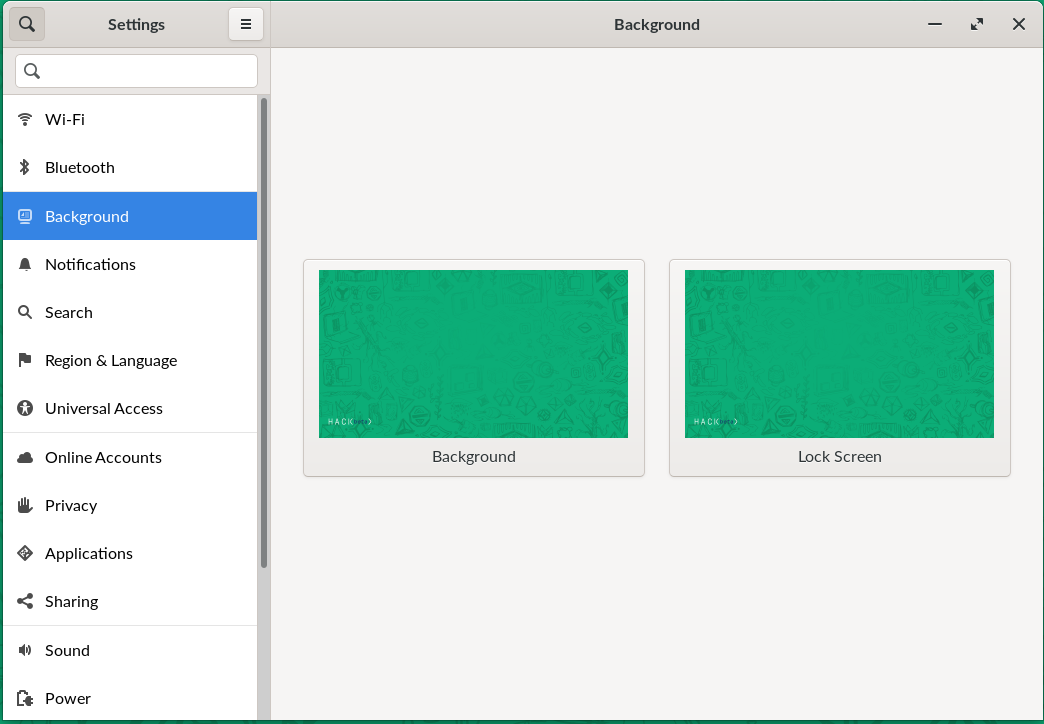Open Region & Language settings
This screenshot has height=724, width=1044.
(x=130, y=360)
